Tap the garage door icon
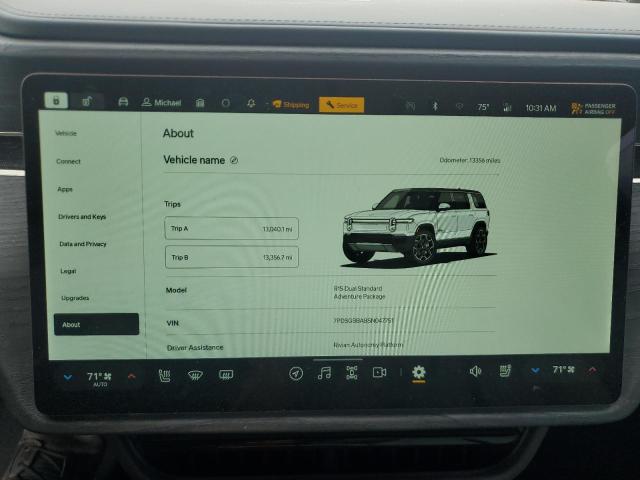This screenshot has height=480, width=640. 200,103
